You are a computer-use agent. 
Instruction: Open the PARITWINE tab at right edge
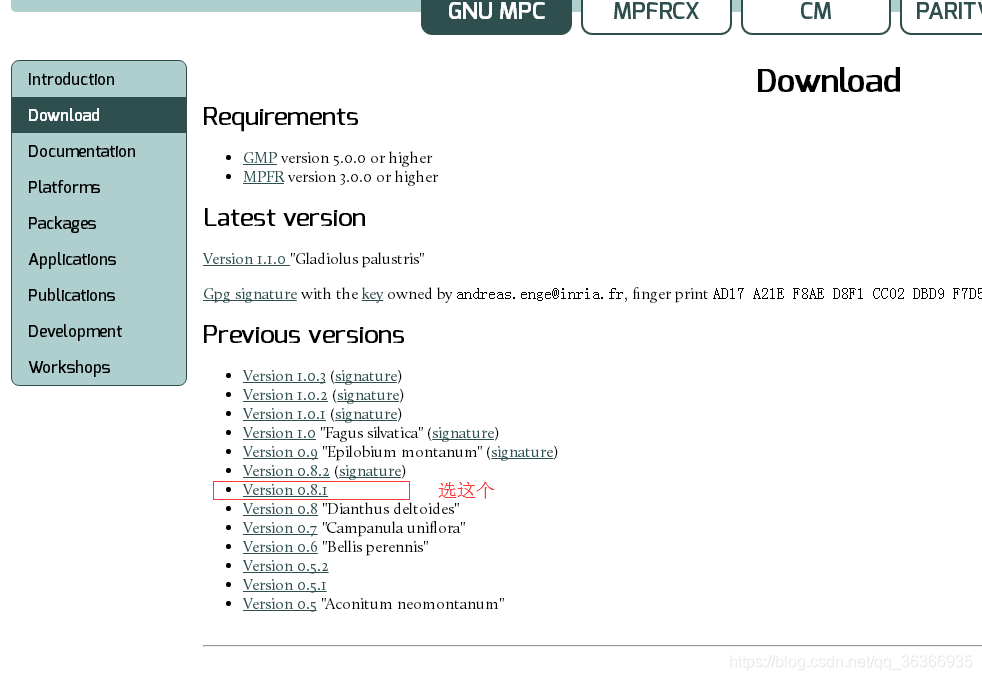942,16
